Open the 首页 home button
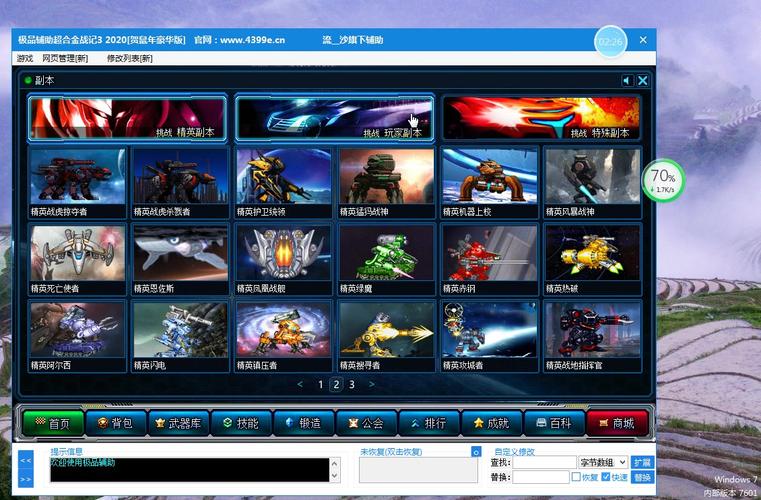Viewport: 761px width, 500px height. click(x=53, y=423)
